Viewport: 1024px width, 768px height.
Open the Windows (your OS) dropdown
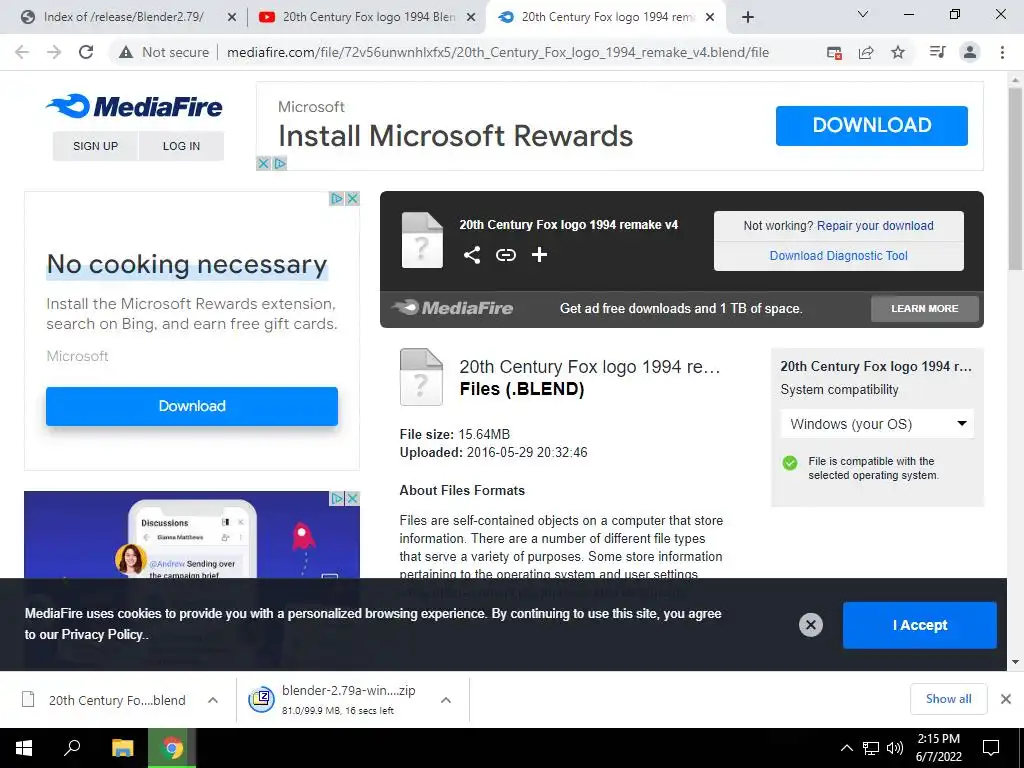(877, 424)
